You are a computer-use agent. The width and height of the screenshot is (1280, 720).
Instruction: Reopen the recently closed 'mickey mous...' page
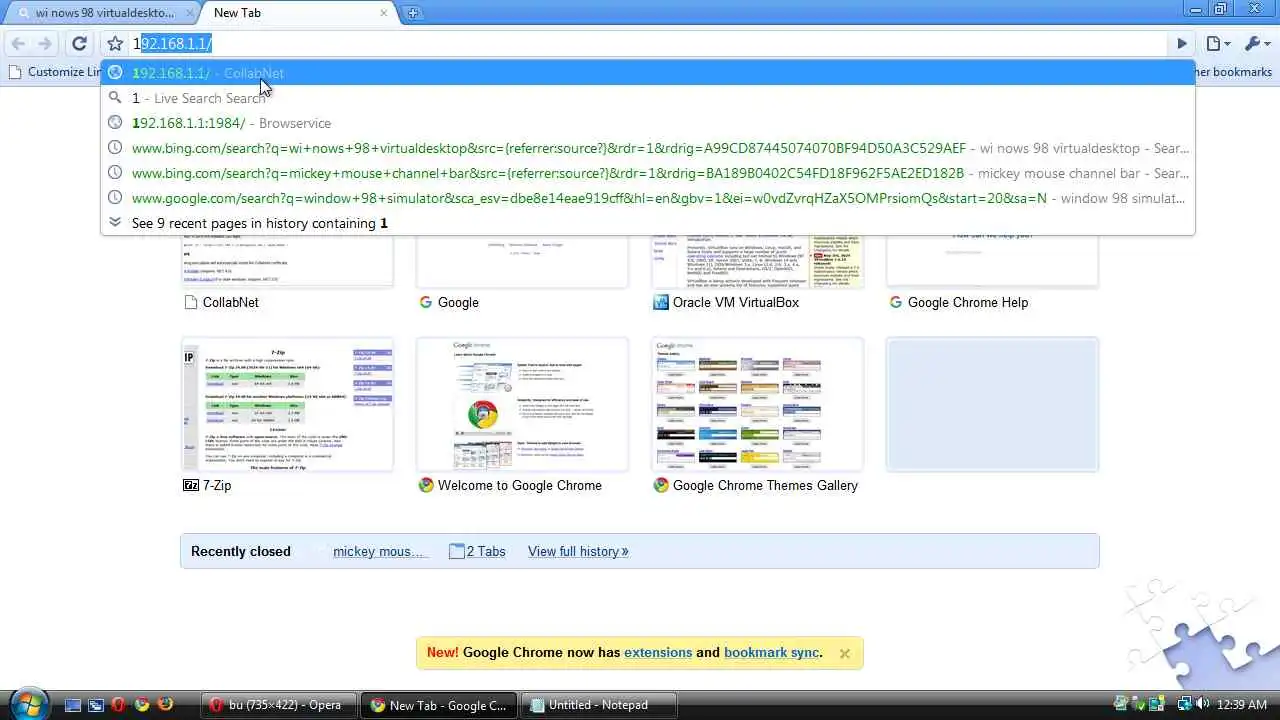click(378, 551)
